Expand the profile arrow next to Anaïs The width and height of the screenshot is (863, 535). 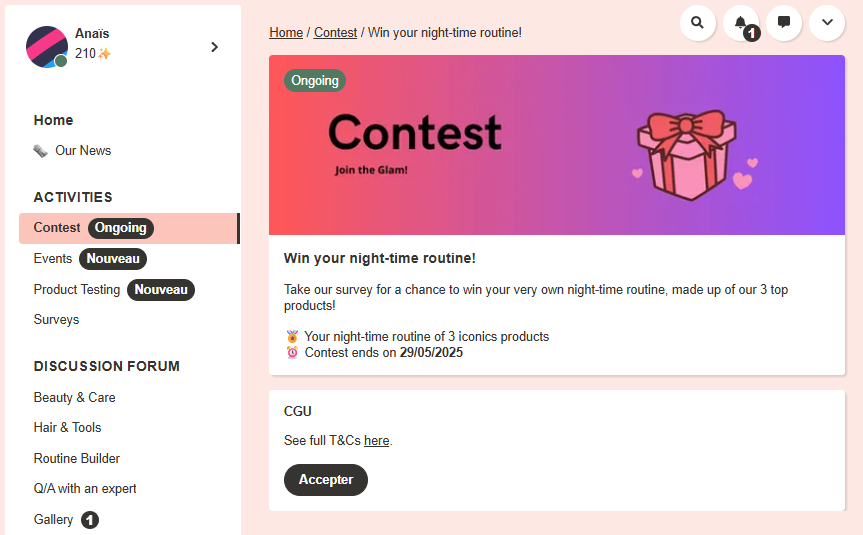coord(214,47)
